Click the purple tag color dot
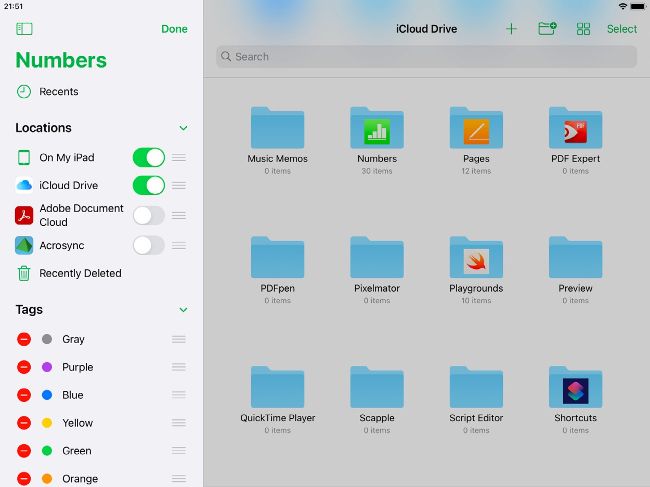This screenshot has width=650, height=487. pos(47,367)
